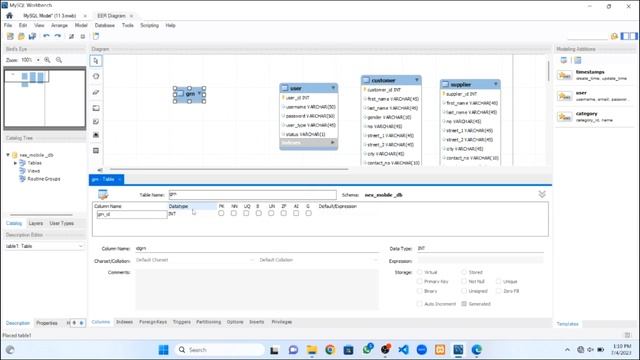
Task: Switch to the EER Diagram tab
Action: click(x=111, y=16)
